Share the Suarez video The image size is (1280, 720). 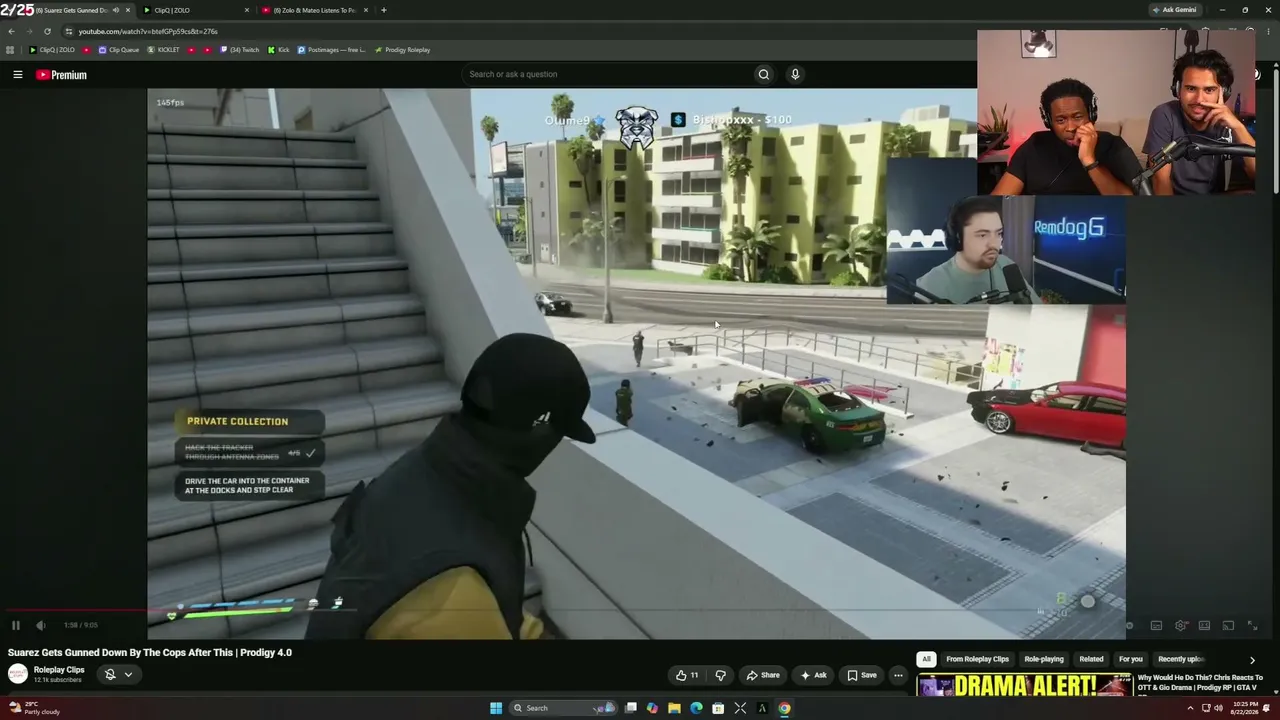763,675
